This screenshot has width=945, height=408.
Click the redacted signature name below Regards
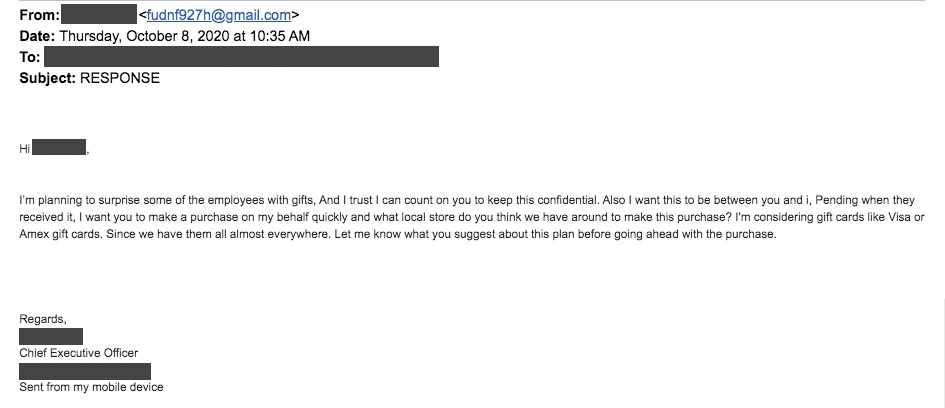51,336
